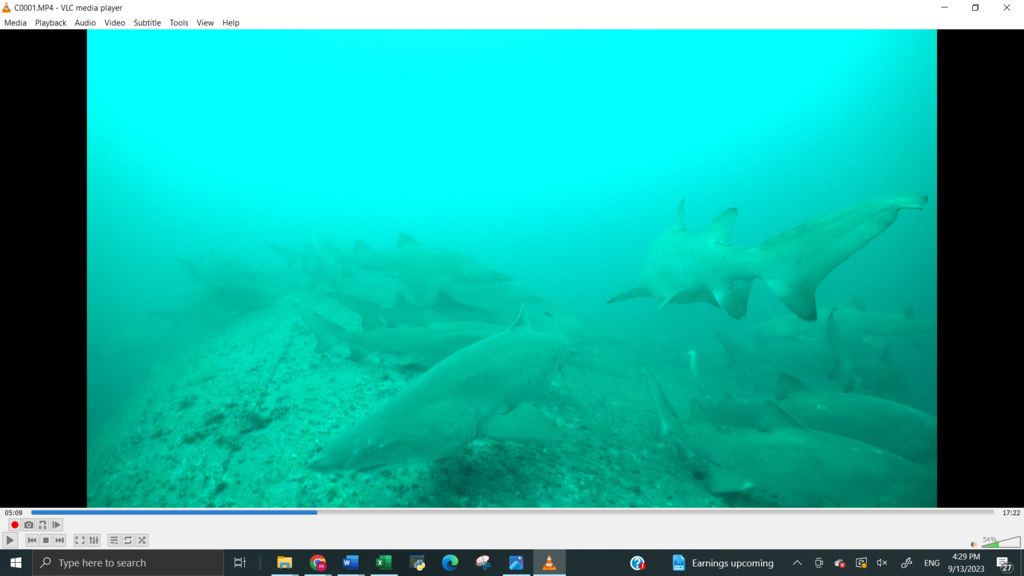Open the Subtitle menu
This screenshot has height=576, width=1024.
147,23
